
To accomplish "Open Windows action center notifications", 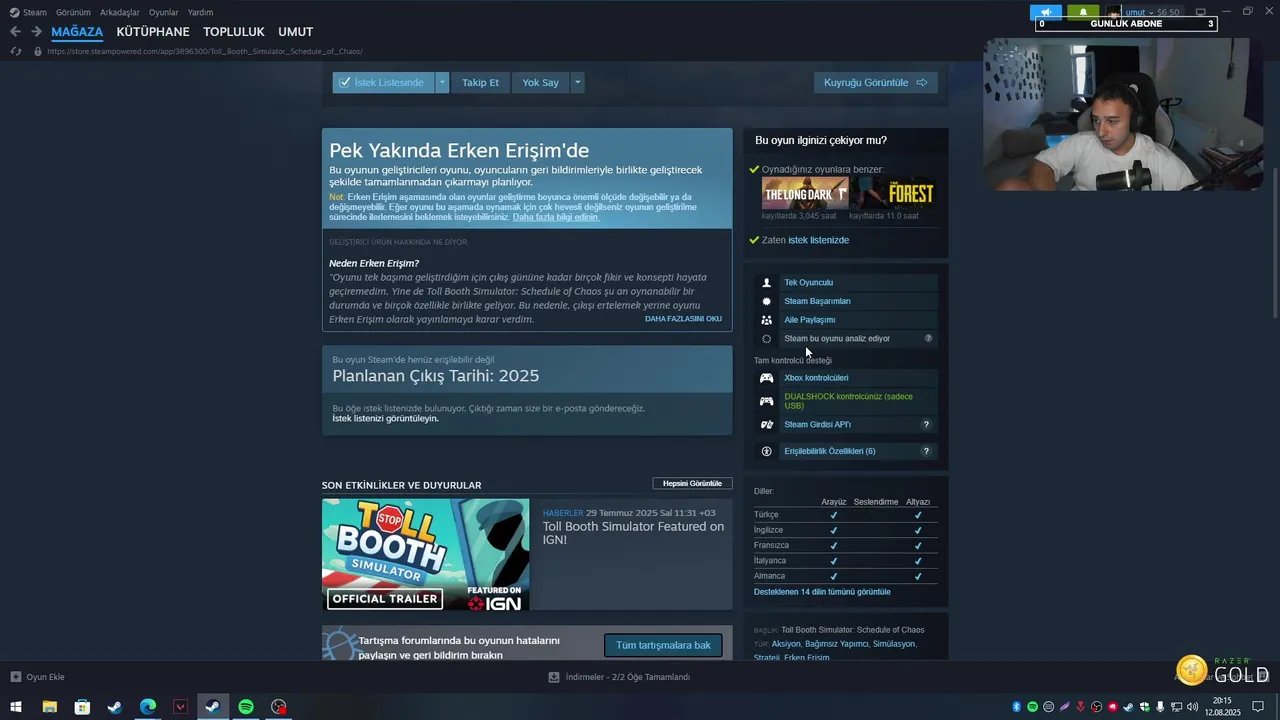I will [x=1258, y=707].
